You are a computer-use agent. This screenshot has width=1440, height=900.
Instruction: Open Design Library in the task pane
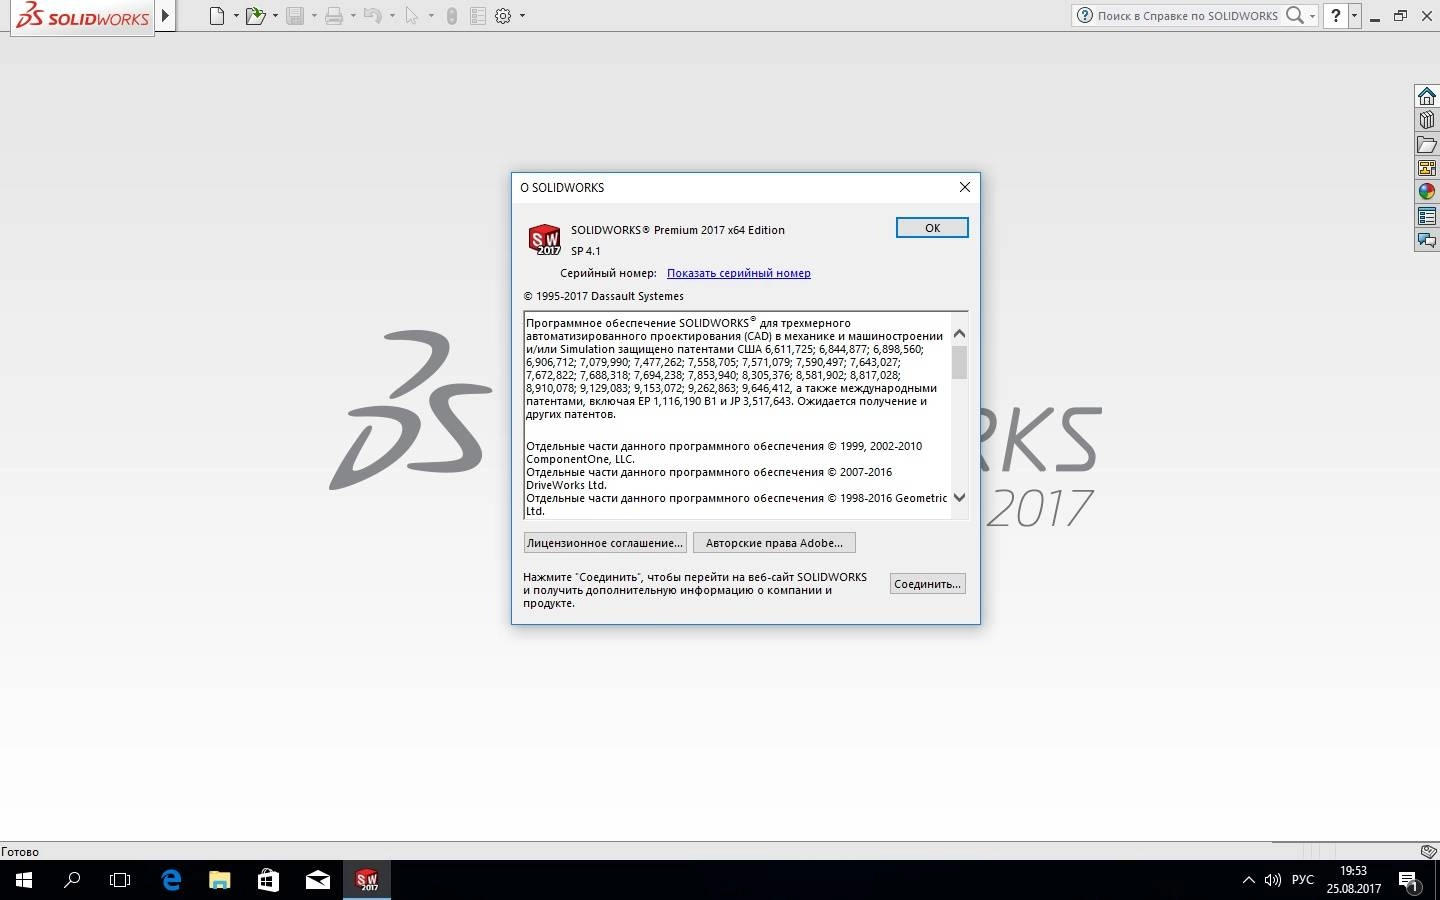pyautogui.click(x=1427, y=120)
